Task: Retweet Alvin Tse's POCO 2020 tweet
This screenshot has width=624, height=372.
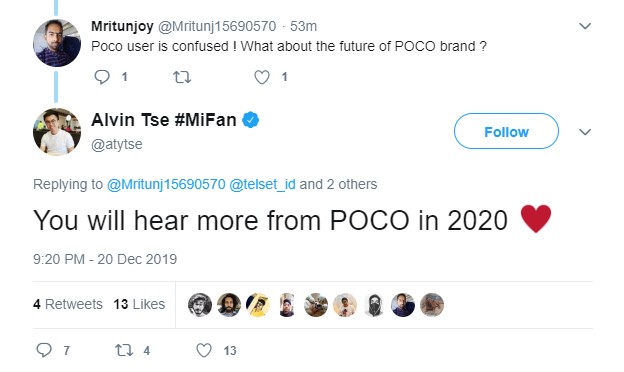Action: [124, 350]
